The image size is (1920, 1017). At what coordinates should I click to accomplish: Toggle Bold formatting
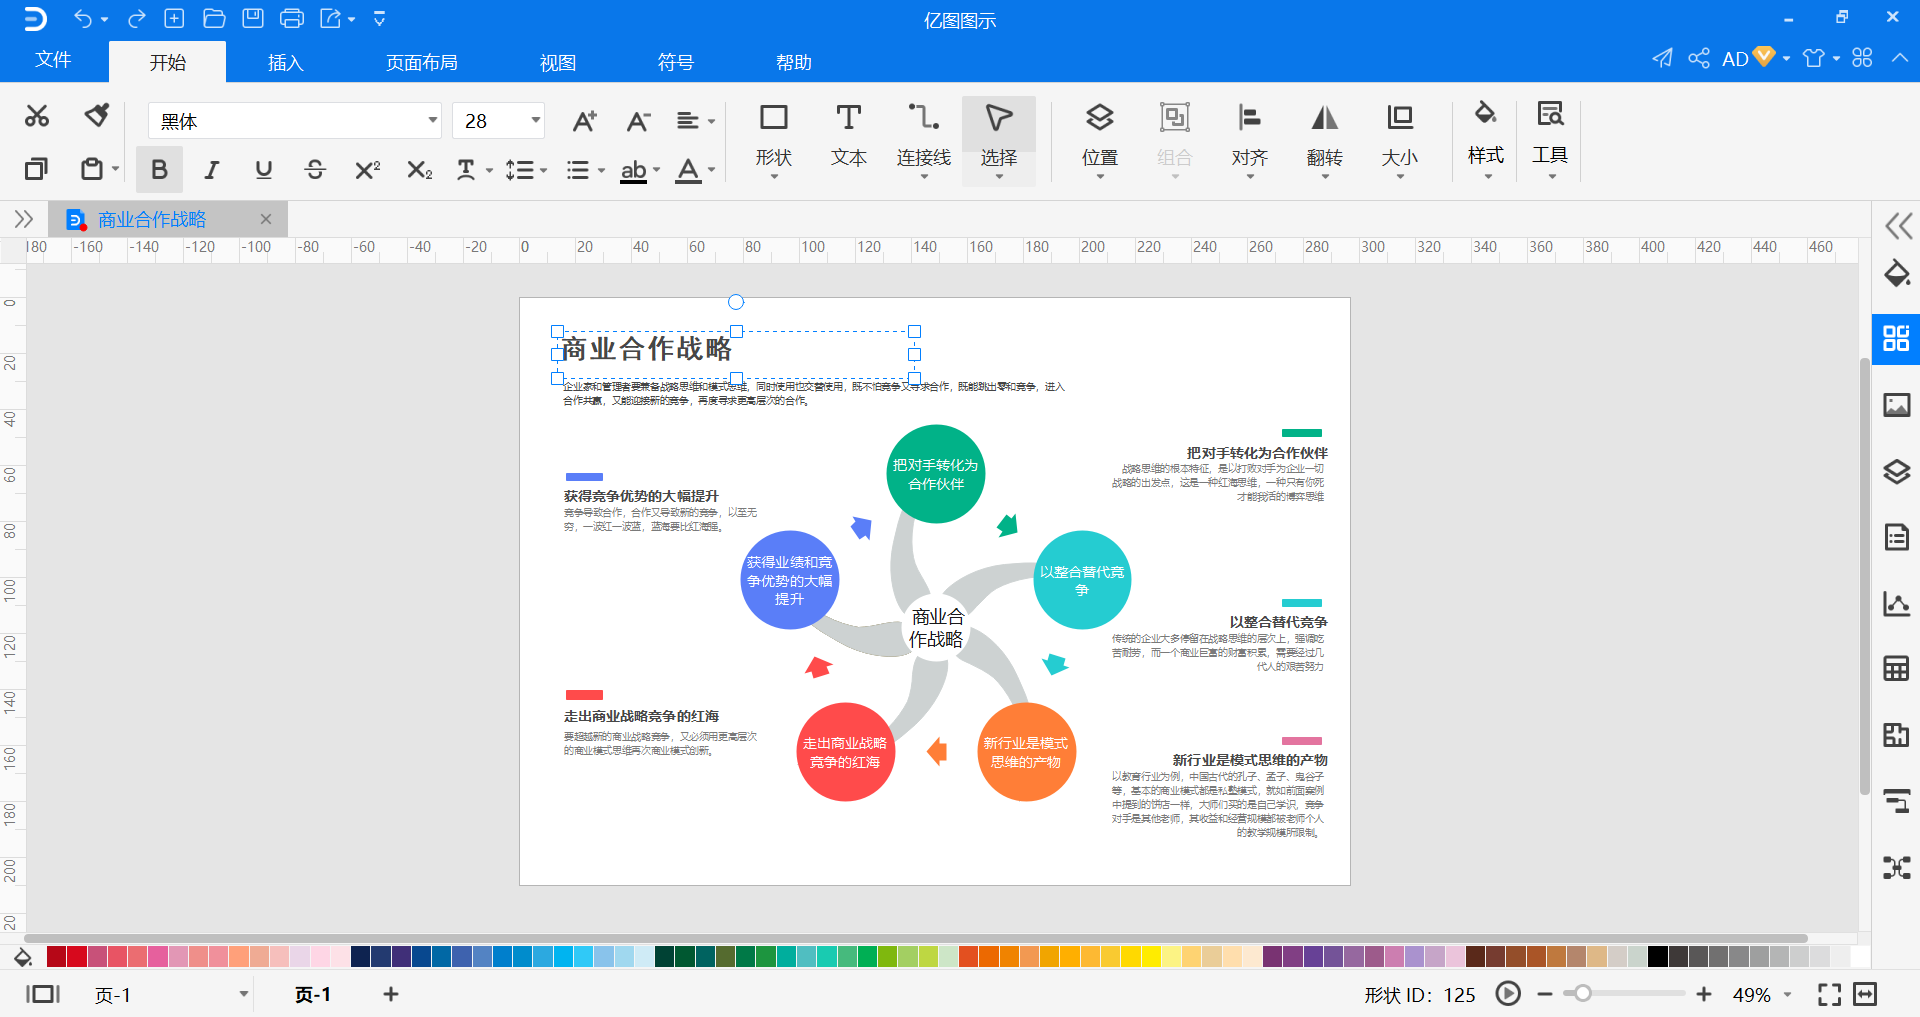(159, 170)
